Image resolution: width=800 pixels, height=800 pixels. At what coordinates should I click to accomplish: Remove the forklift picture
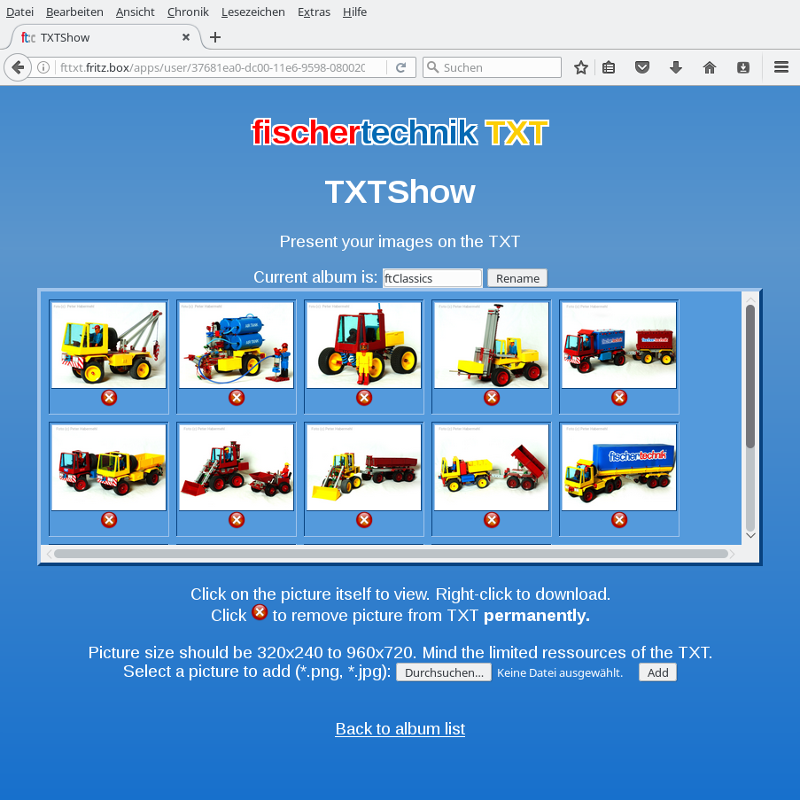point(491,397)
